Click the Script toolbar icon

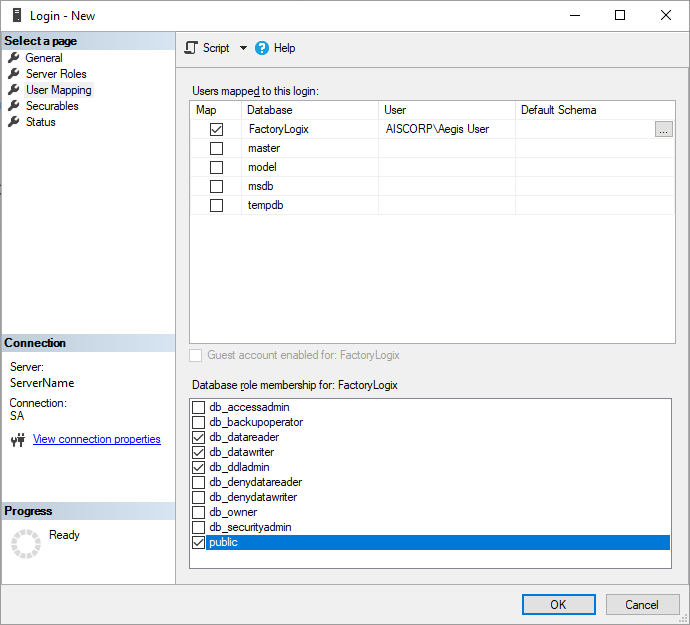[x=192, y=48]
